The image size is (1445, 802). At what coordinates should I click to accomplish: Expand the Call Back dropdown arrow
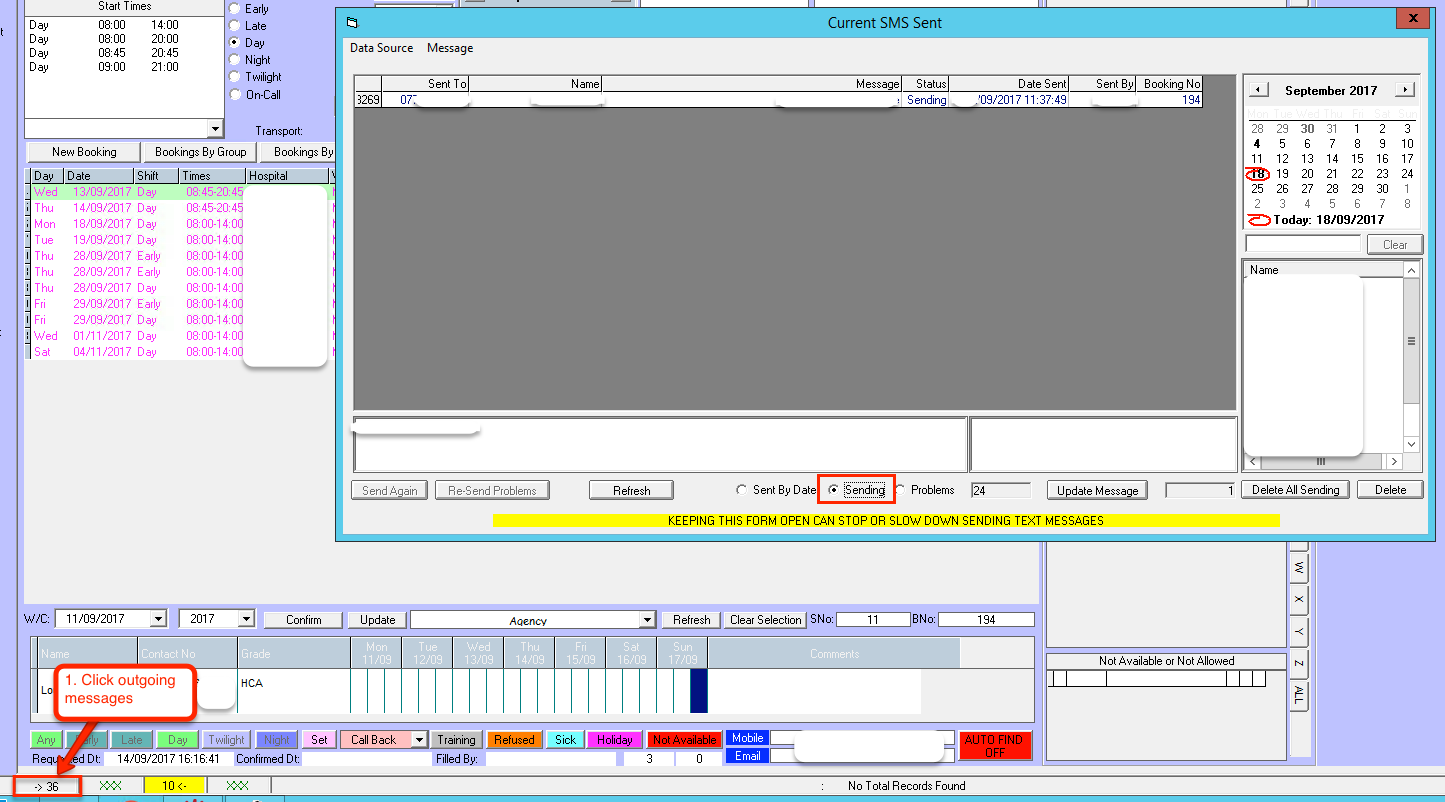419,740
